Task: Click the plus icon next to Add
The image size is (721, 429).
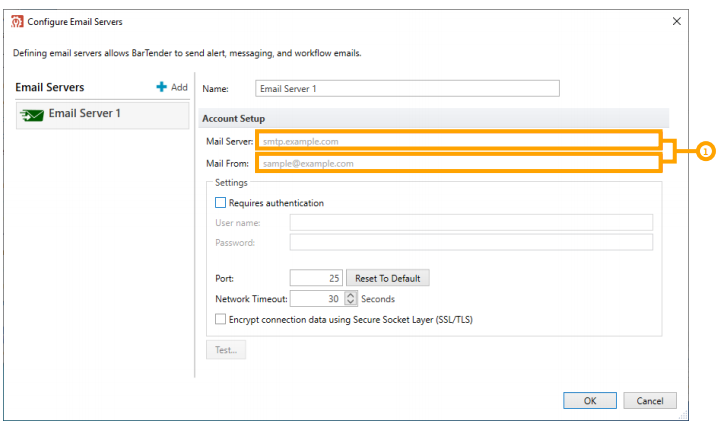Action: pyautogui.click(x=161, y=87)
